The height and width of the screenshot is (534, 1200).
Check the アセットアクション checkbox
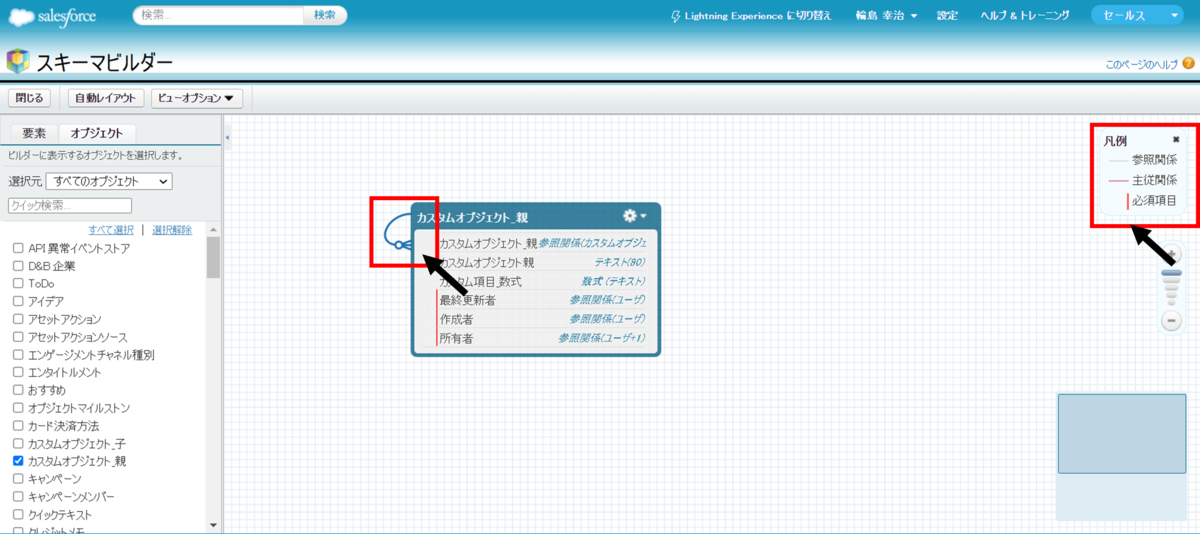(18, 319)
